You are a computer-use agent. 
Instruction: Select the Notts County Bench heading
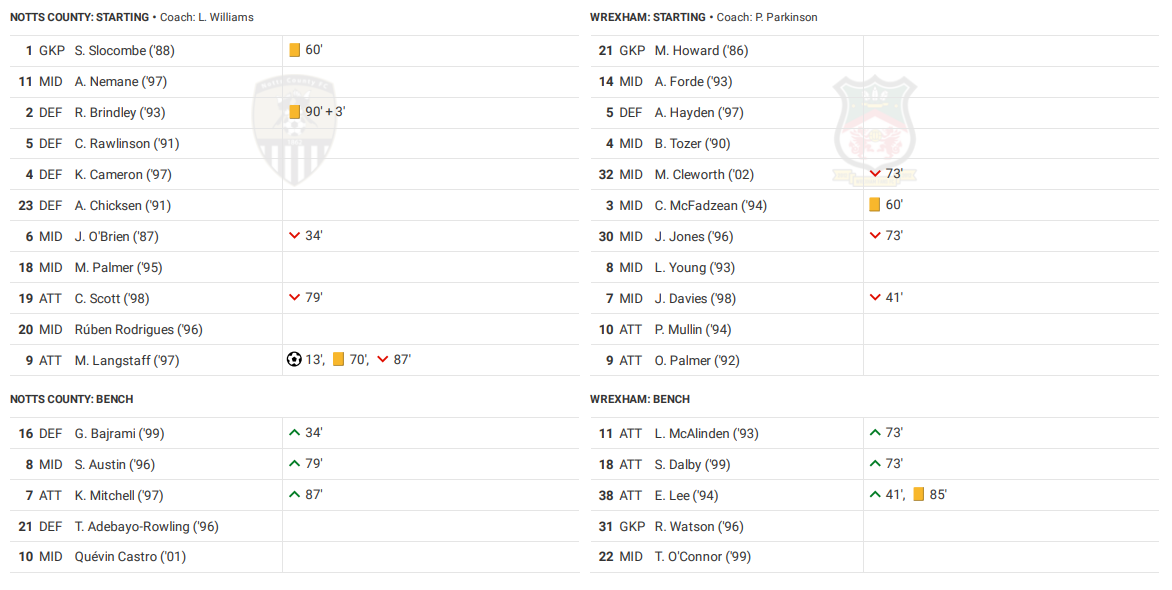(72, 399)
